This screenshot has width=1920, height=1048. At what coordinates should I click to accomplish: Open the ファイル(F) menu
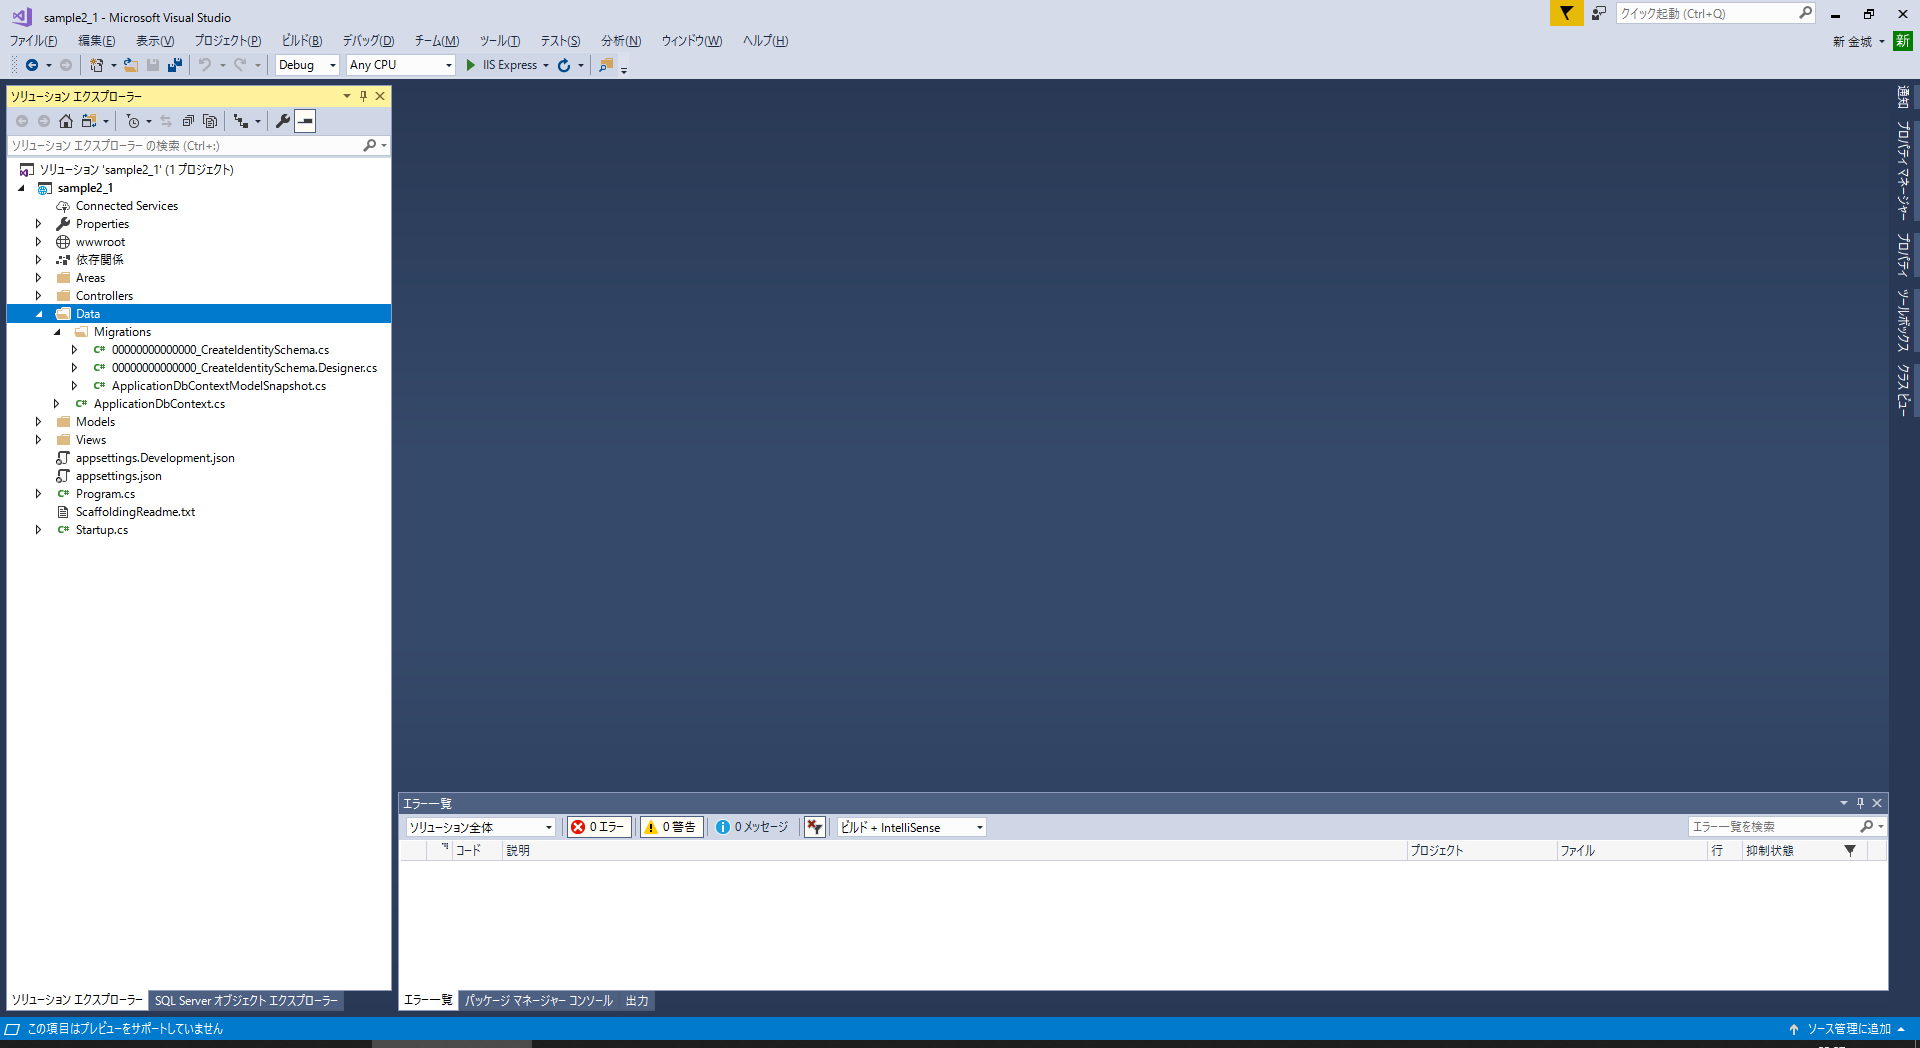pyautogui.click(x=33, y=41)
